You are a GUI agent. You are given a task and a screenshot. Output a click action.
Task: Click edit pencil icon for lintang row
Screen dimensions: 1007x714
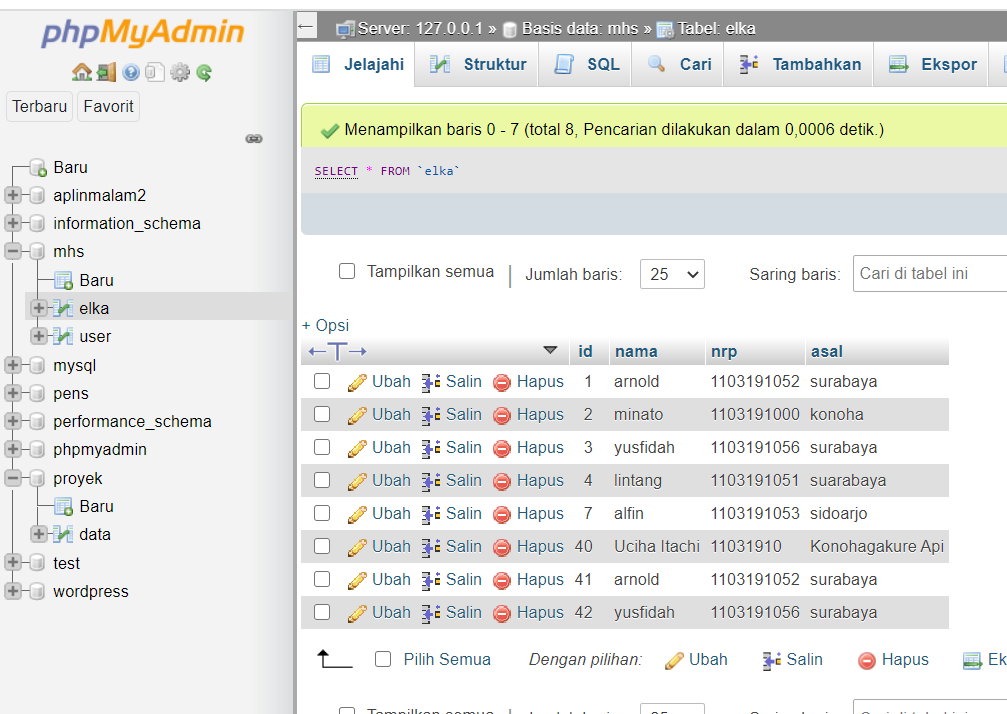357,481
